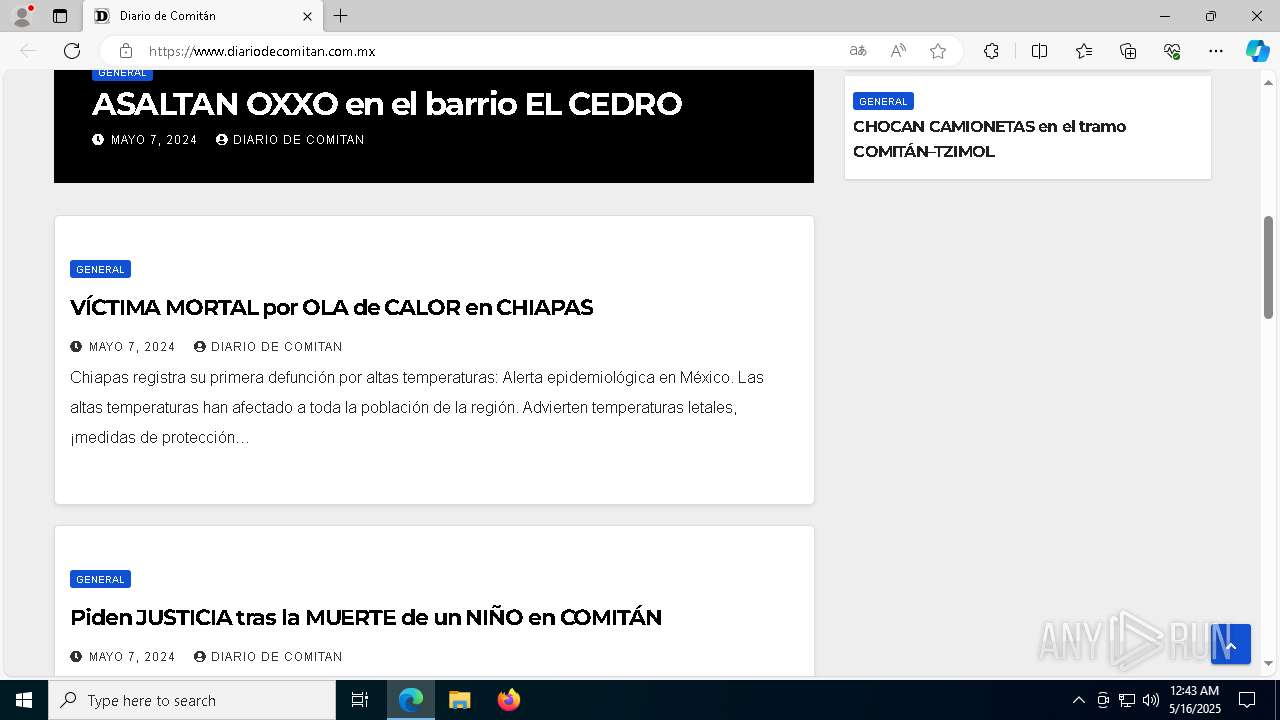Launch Firefox from the taskbar
The width and height of the screenshot is (1280, 720).
pos(509,700)
